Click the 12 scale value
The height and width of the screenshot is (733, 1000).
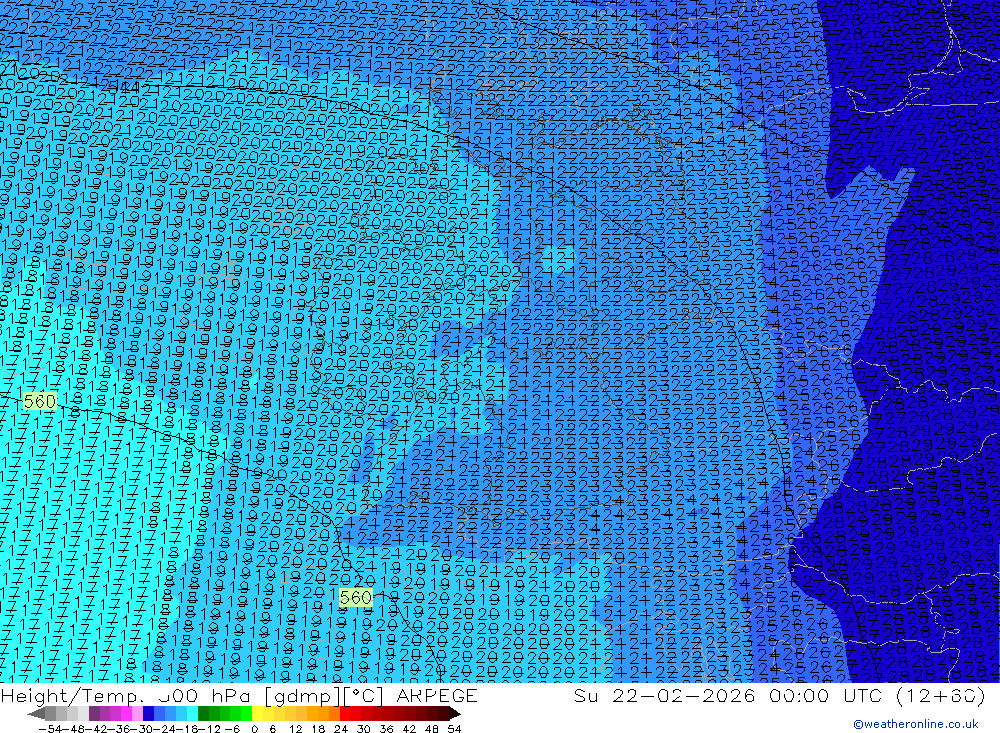tap(295, 729)
